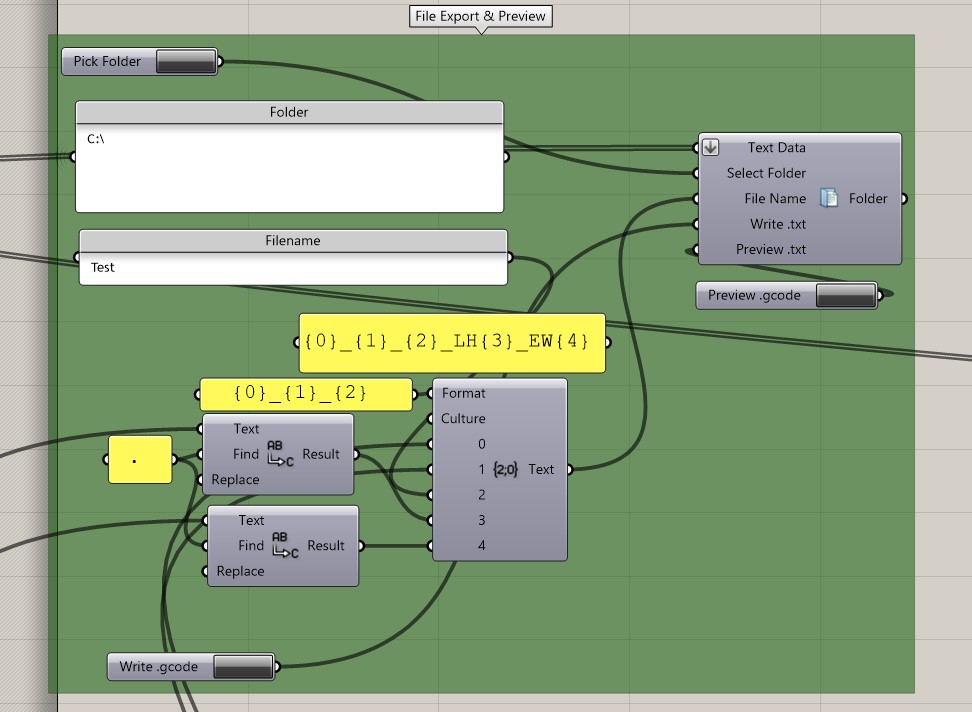The width and height of the screenshot is (972, 712).
Task: Click the Folder panel title bar
Action: [x=289, y=112]
